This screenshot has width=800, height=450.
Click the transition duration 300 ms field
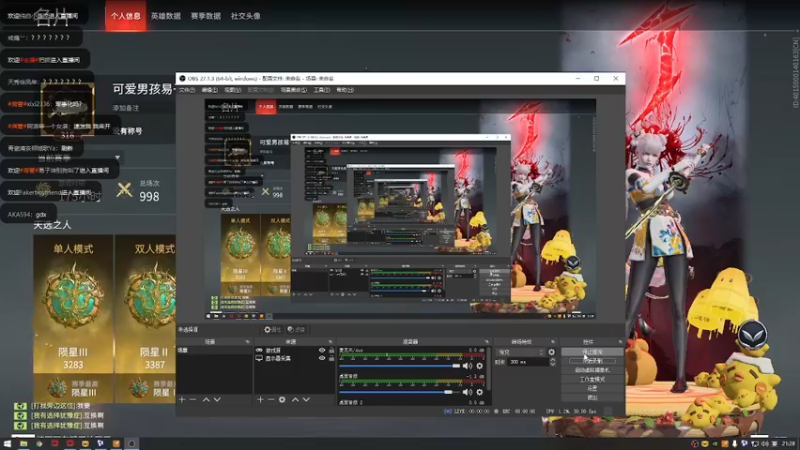click(x=528, y=362)
